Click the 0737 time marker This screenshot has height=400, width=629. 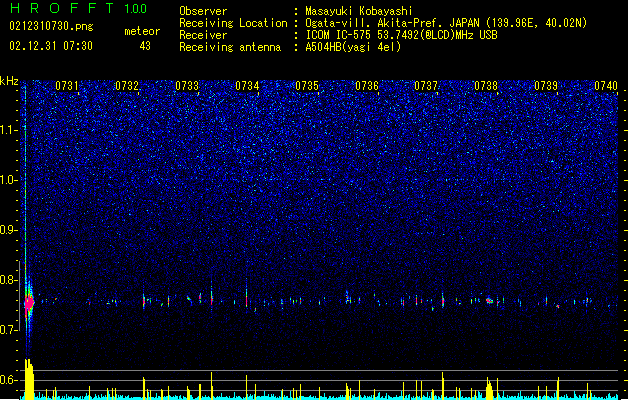click(x=426, y=86)
